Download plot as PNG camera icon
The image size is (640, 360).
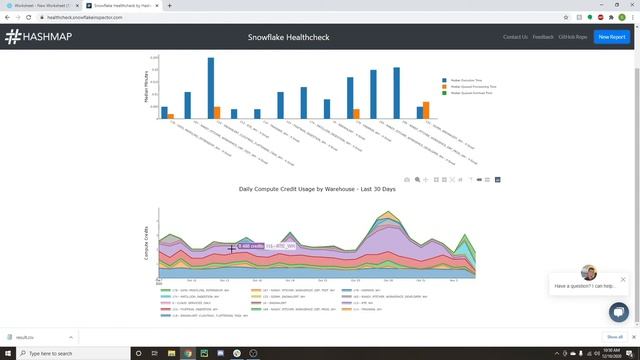pos(407,180)
